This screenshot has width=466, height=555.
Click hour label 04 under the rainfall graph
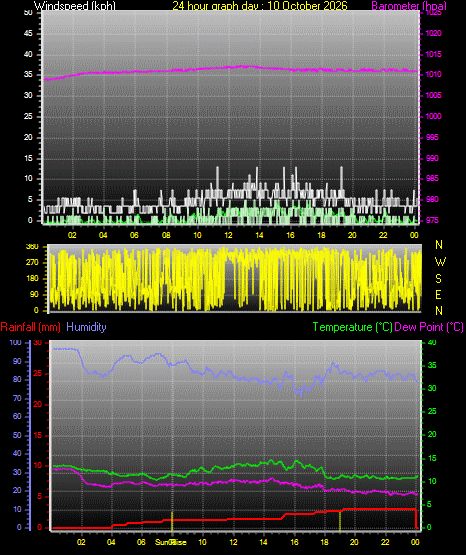point(111,542)
